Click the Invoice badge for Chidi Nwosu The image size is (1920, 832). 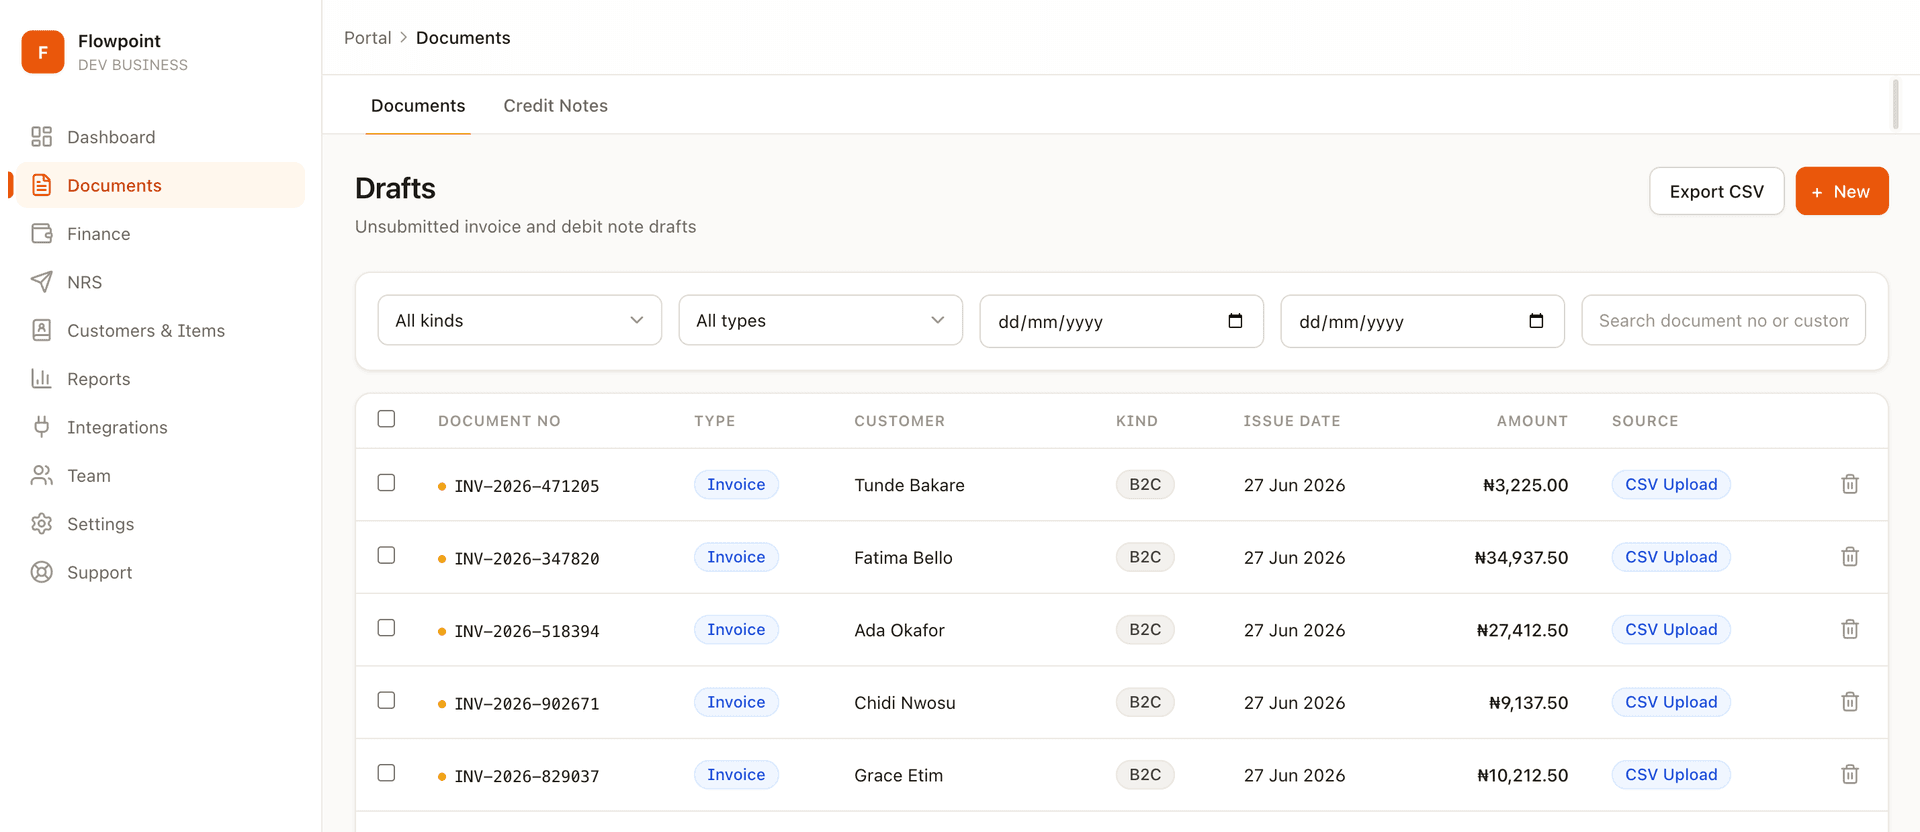tap(736, 702)
